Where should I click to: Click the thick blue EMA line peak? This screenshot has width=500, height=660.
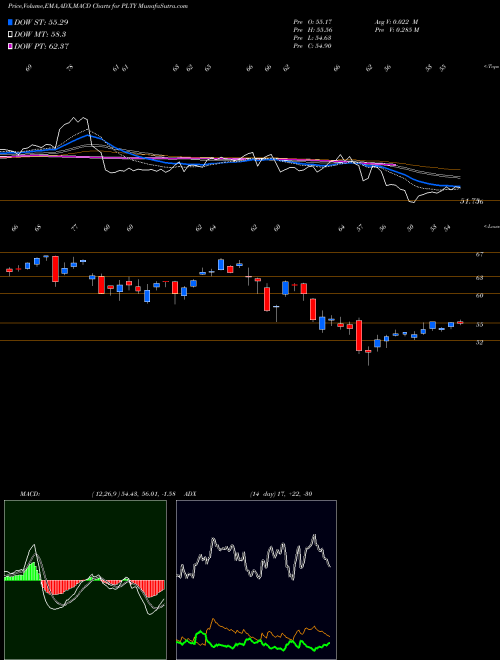point(88,136)
